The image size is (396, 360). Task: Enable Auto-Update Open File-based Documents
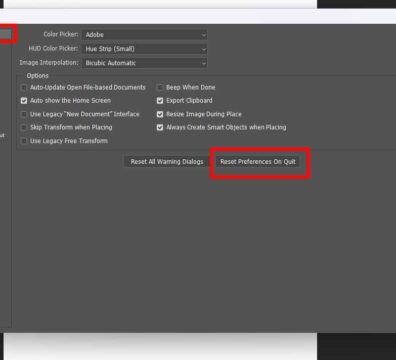coord(24,88)
